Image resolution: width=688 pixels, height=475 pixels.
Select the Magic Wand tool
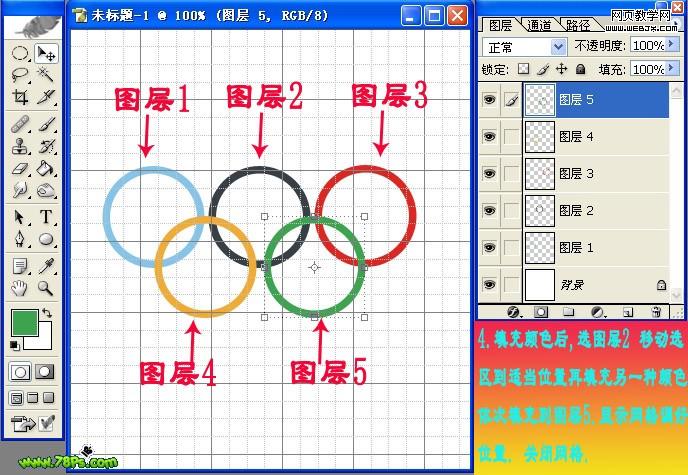46,75
